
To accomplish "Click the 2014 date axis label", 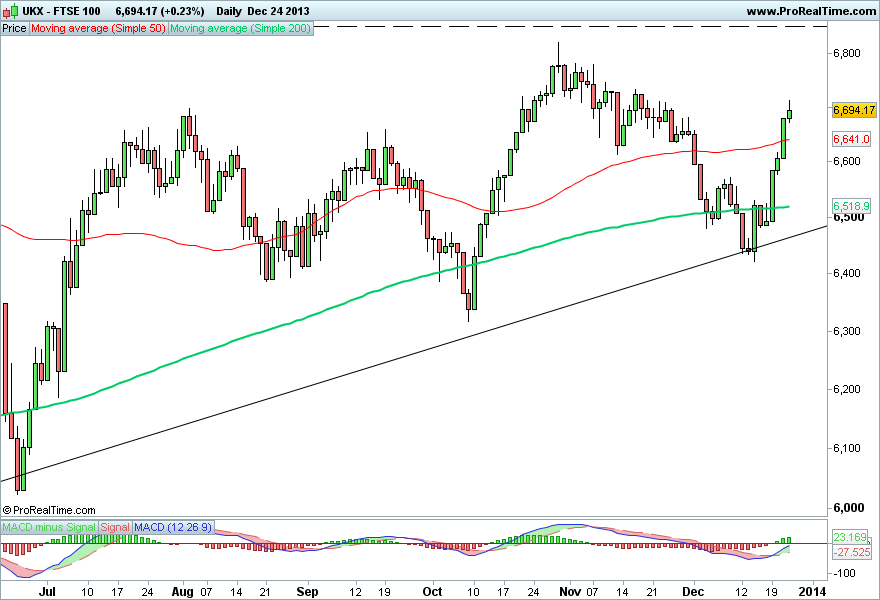I will pos(812,592).
